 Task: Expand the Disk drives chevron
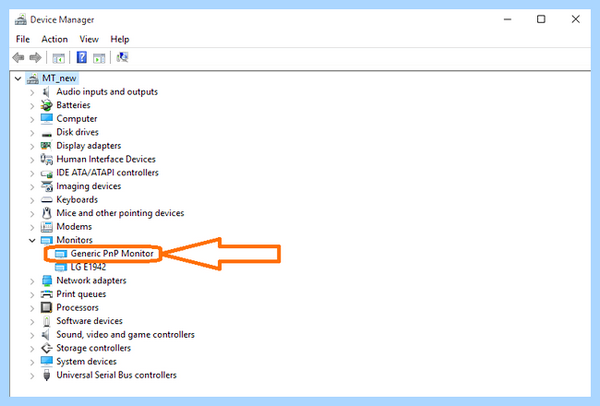32,133
